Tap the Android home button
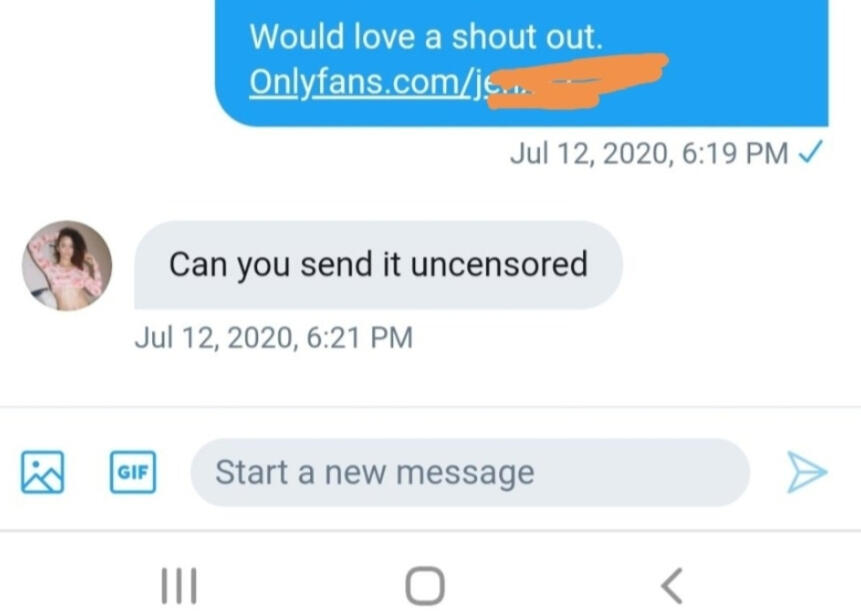The image size is (861, 615). coord(425,586)
